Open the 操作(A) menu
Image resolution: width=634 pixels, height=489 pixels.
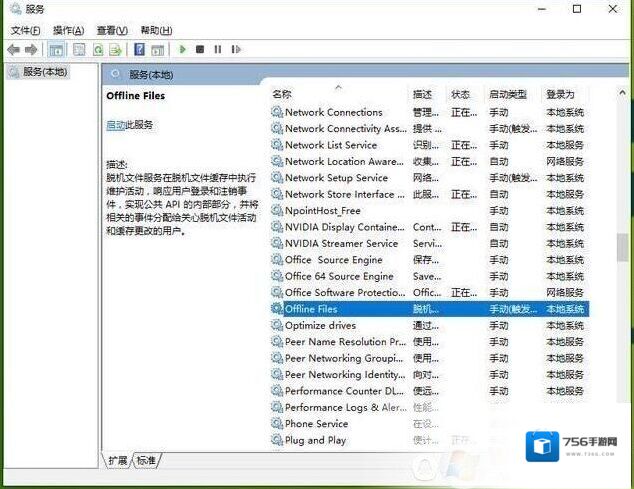pos(68,31)
